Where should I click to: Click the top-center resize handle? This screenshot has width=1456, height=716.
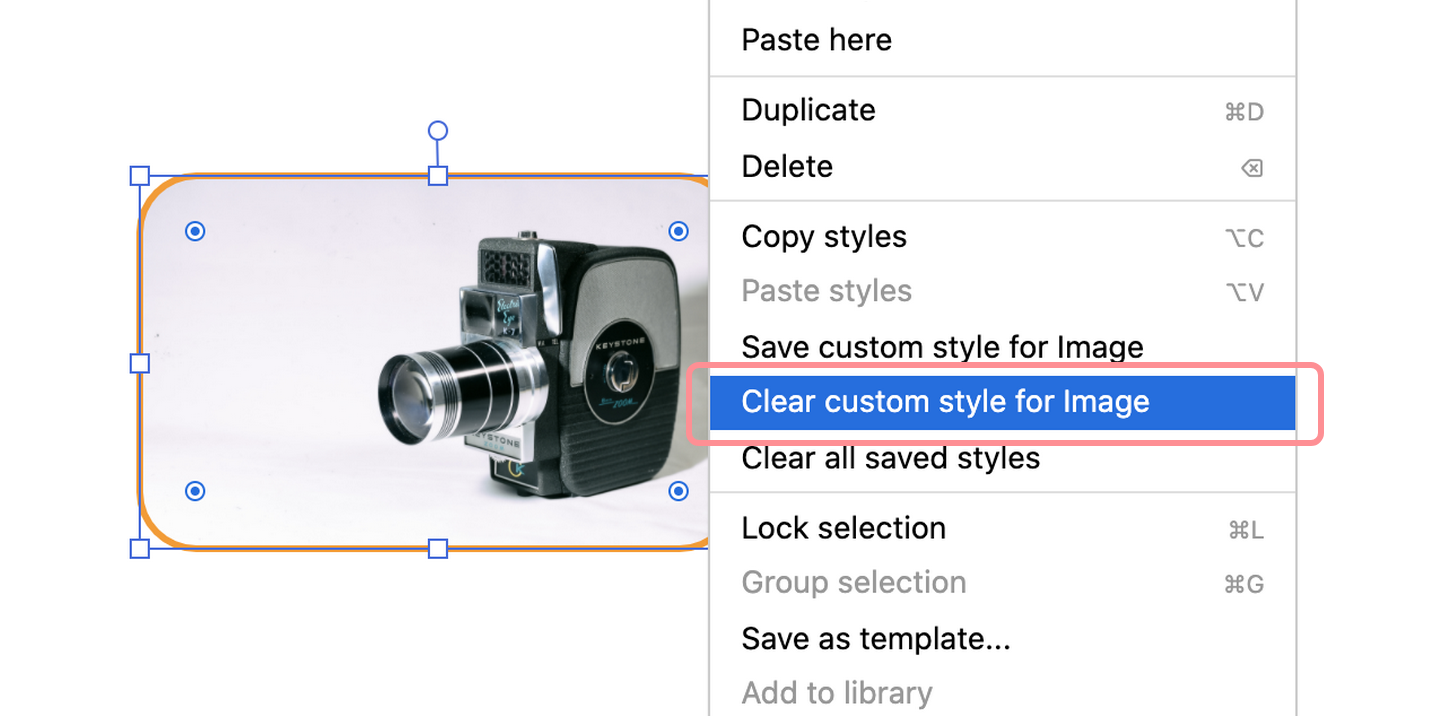tap(437, 175)
